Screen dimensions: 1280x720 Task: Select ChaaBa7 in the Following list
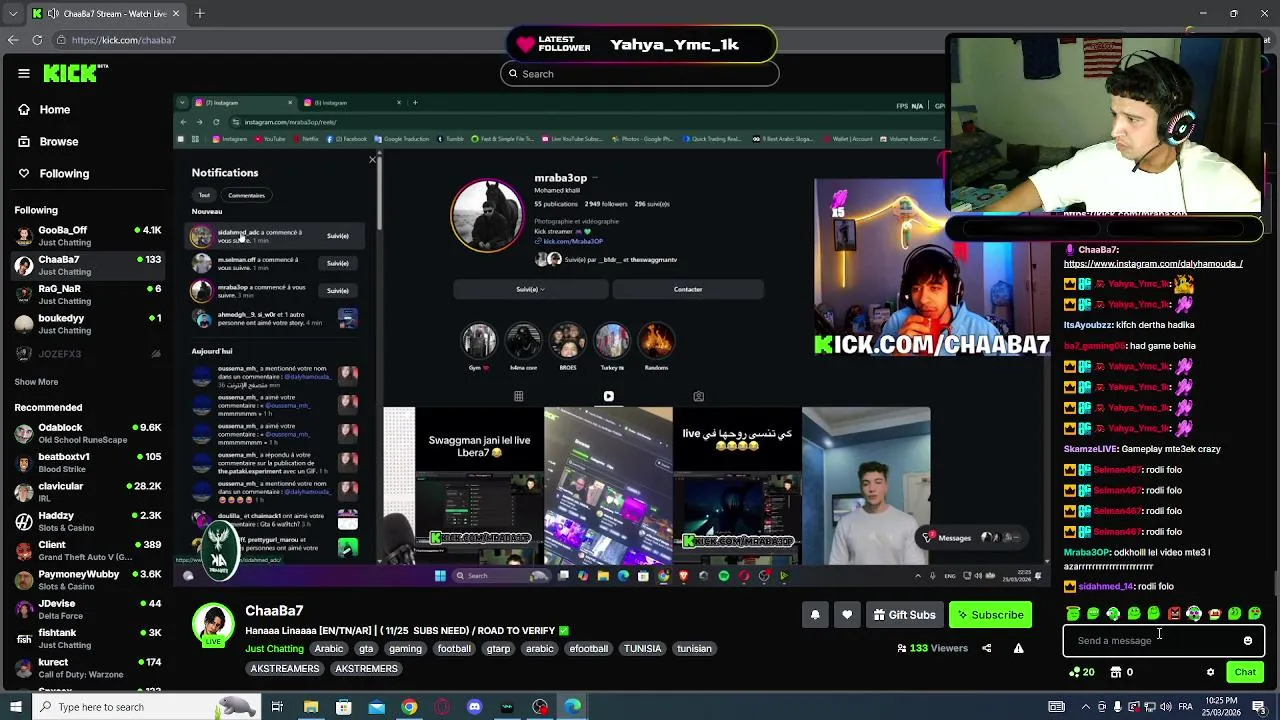[86, 265]
